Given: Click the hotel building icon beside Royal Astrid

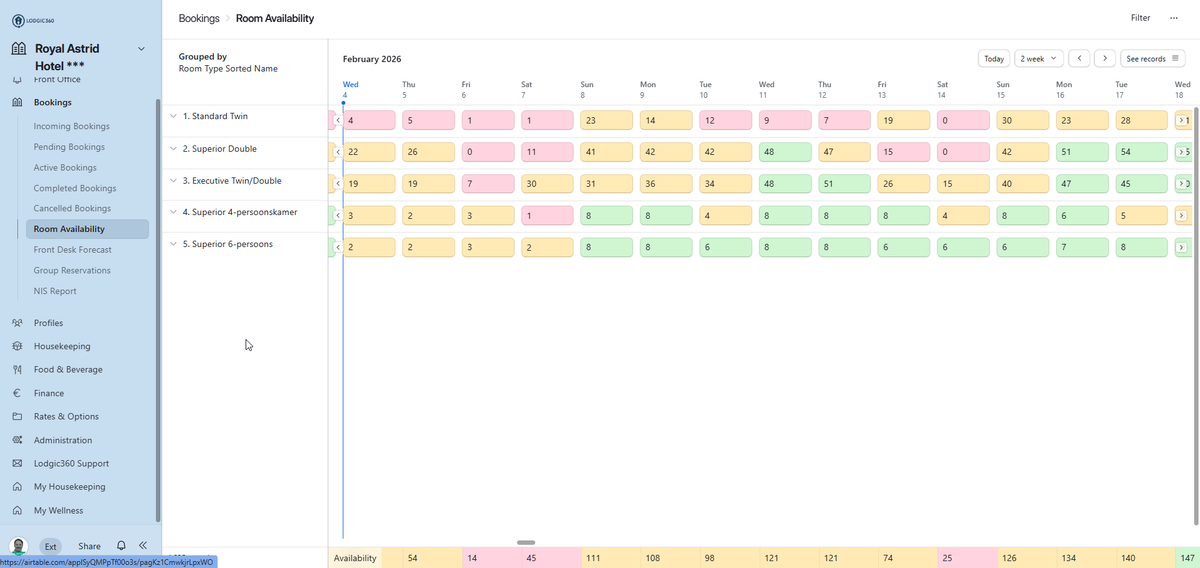Looking at the screenshot, I should (x=18, y=48).
